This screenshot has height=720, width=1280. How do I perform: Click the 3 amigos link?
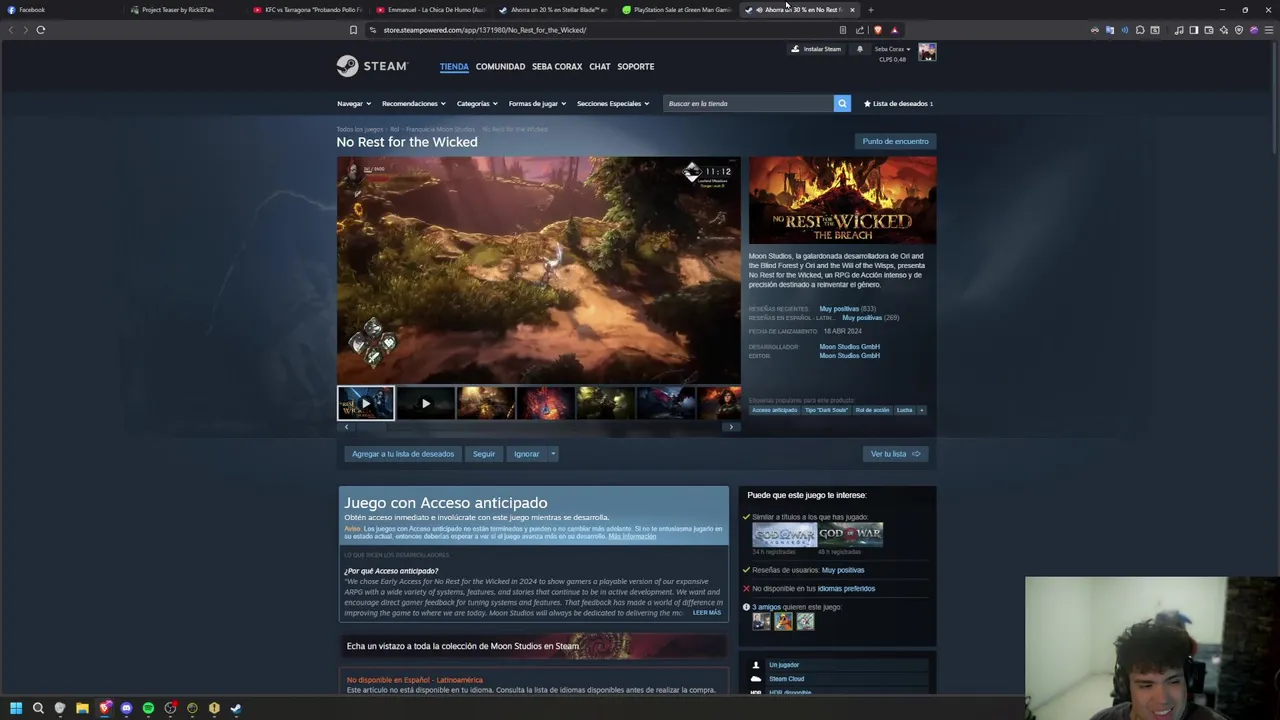[767, 607]
